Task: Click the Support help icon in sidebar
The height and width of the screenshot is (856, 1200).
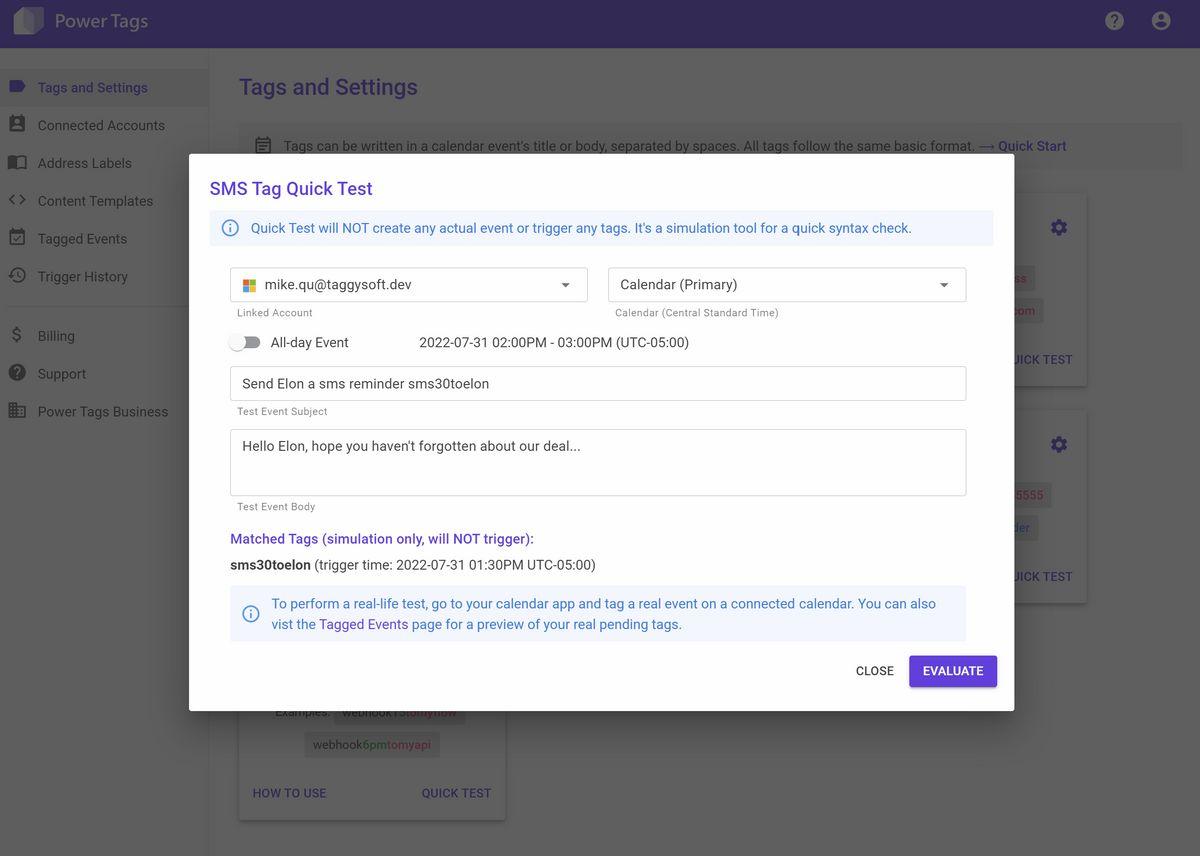Action: 17,372
